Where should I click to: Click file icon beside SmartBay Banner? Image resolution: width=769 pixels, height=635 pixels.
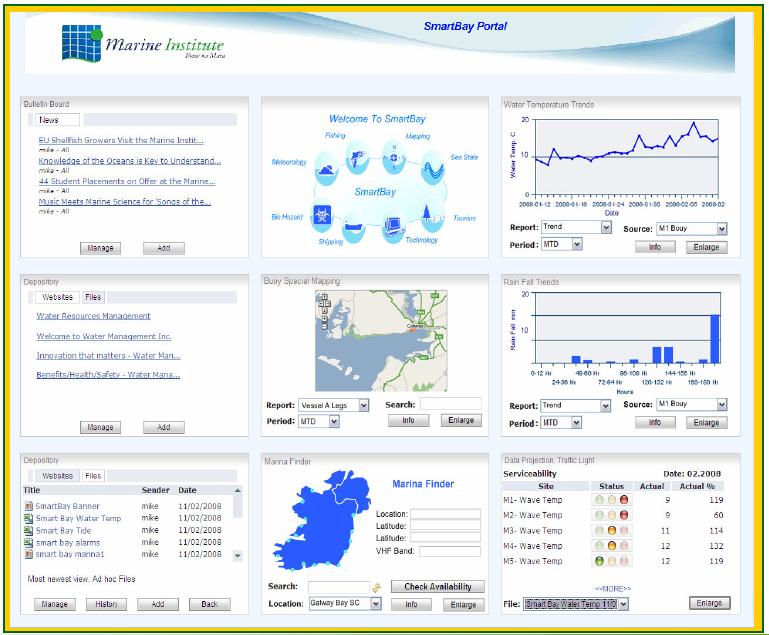point(29,505)
